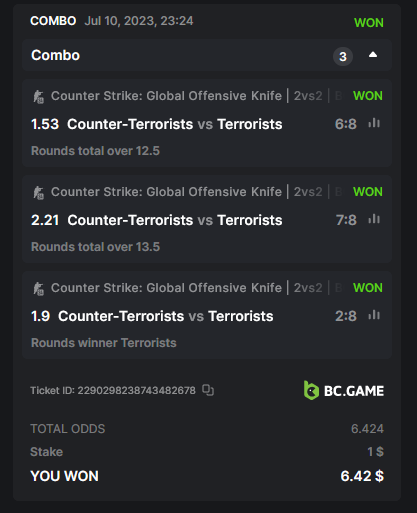Viewport: 417px width, 513px height.
Task: Open stats for the 6:8 match
Action: [374, 123]
